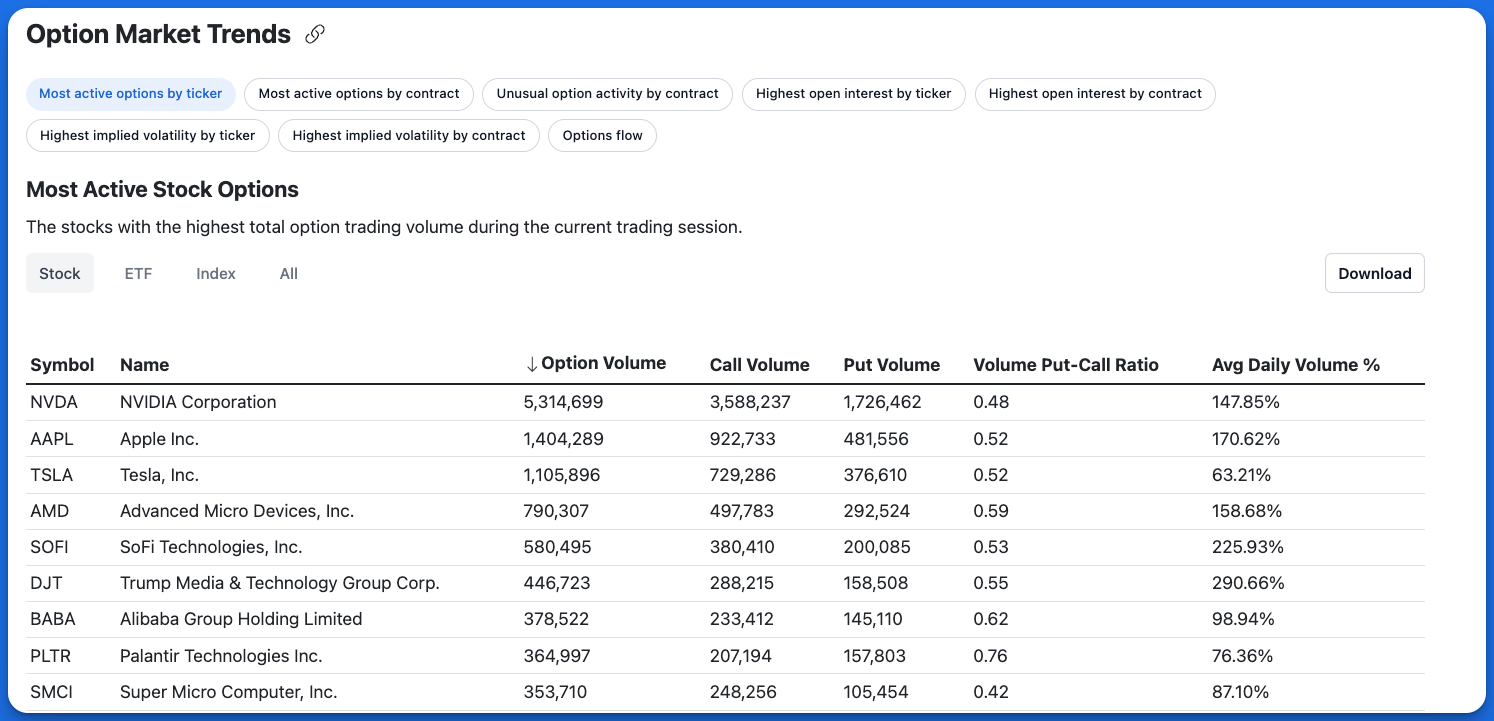The image size is (1494, 721).
Task: Sort by Volume Put-Call Ratio column
Action: coord(1066,365)
